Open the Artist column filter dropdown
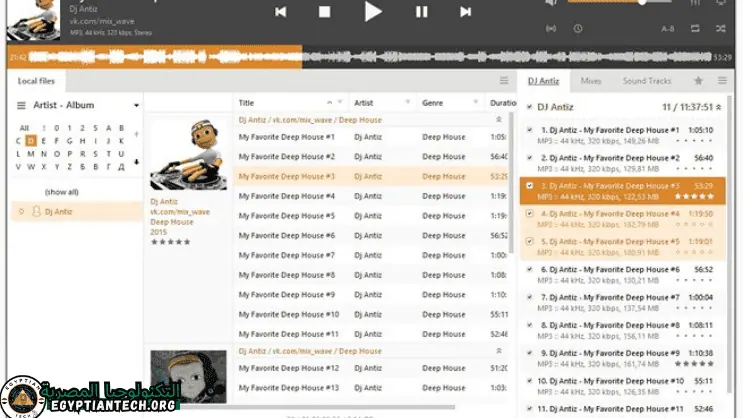This screenshot has width=743, height=418. click(410, 102)
